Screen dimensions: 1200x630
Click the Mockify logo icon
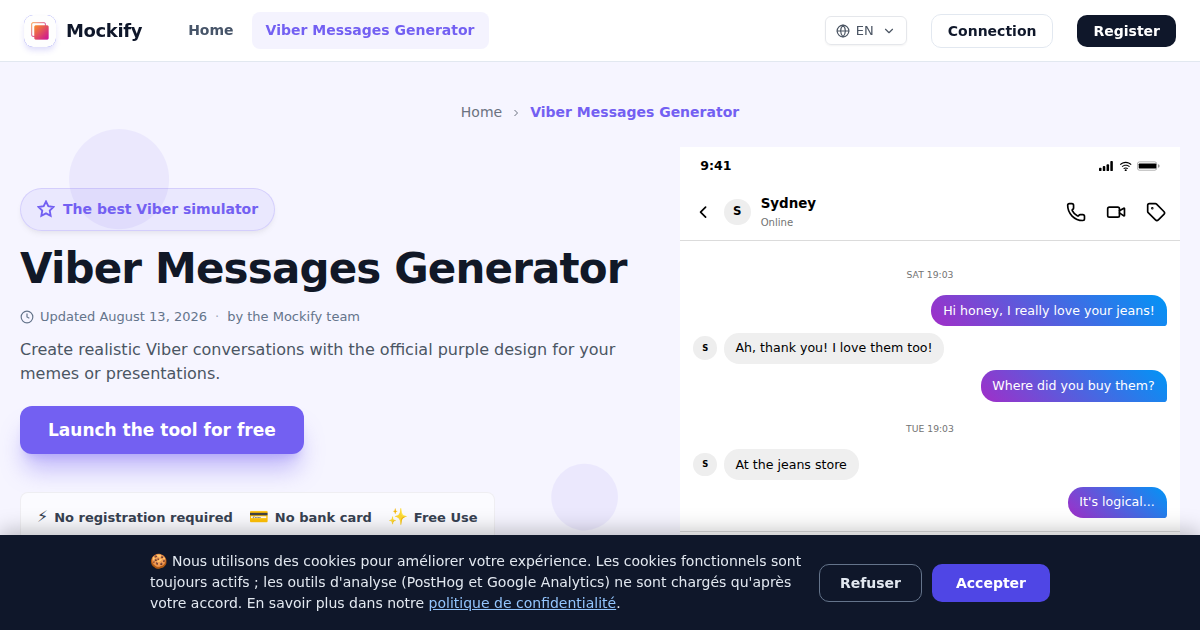tap(40, 31)
